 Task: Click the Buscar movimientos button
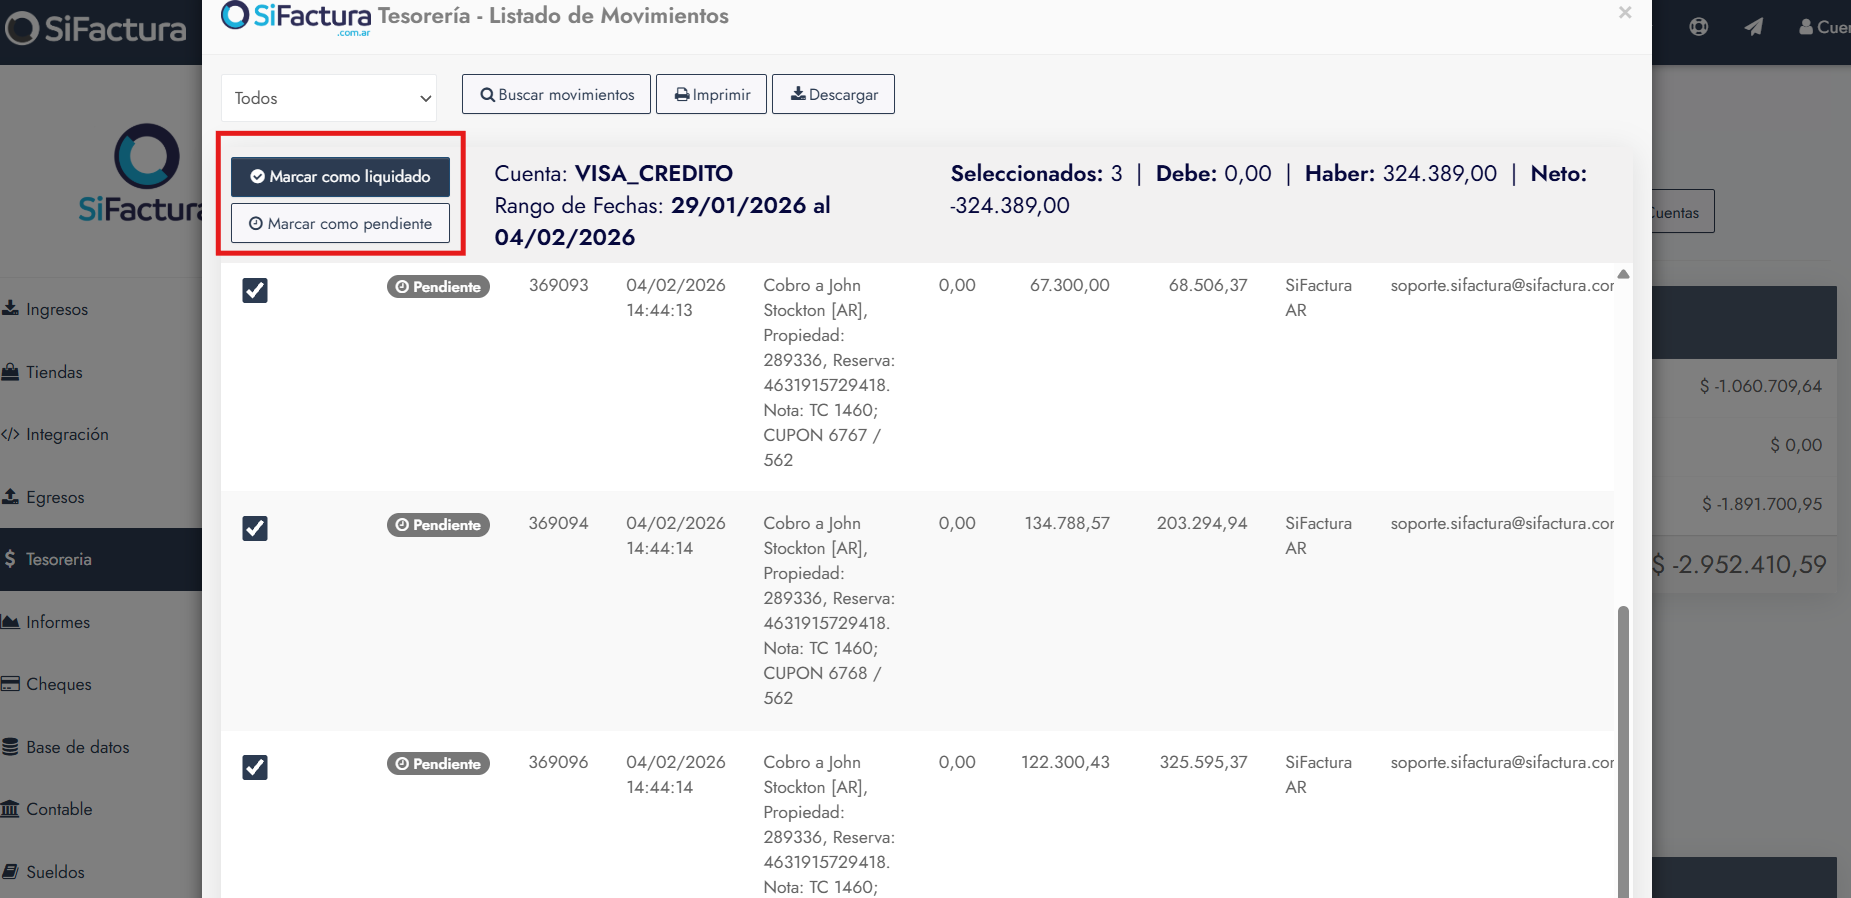coord(556,95)
